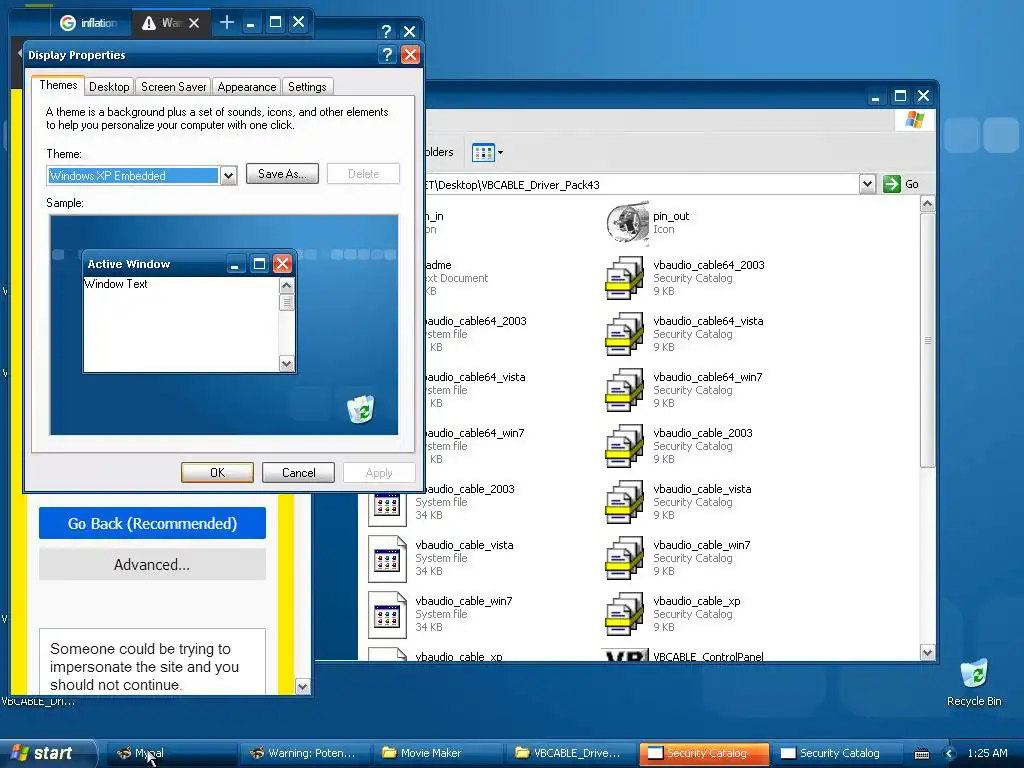This screenshot has height=768, width=1024.
Task: Select the Themes tab
Action: [x=58, y=85]
